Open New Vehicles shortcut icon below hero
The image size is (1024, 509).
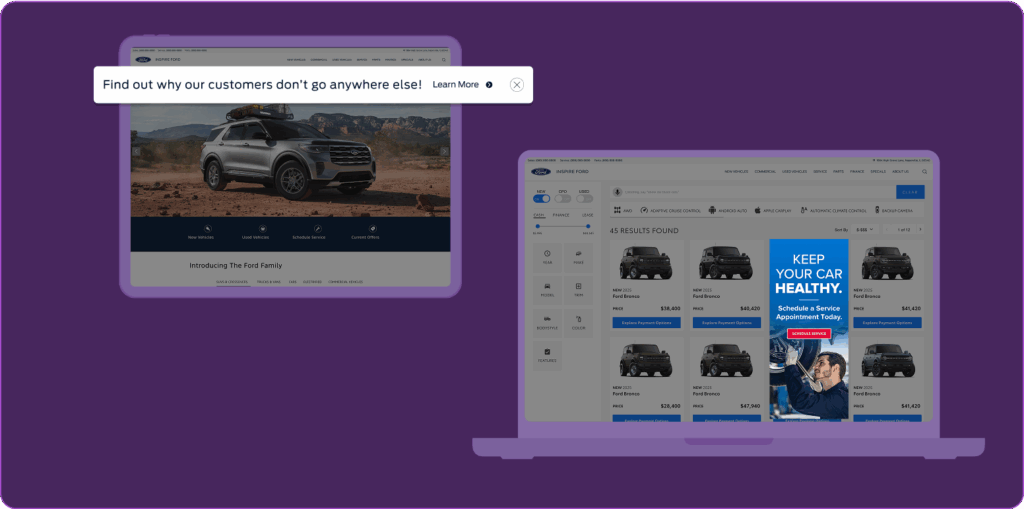point(208,229)
